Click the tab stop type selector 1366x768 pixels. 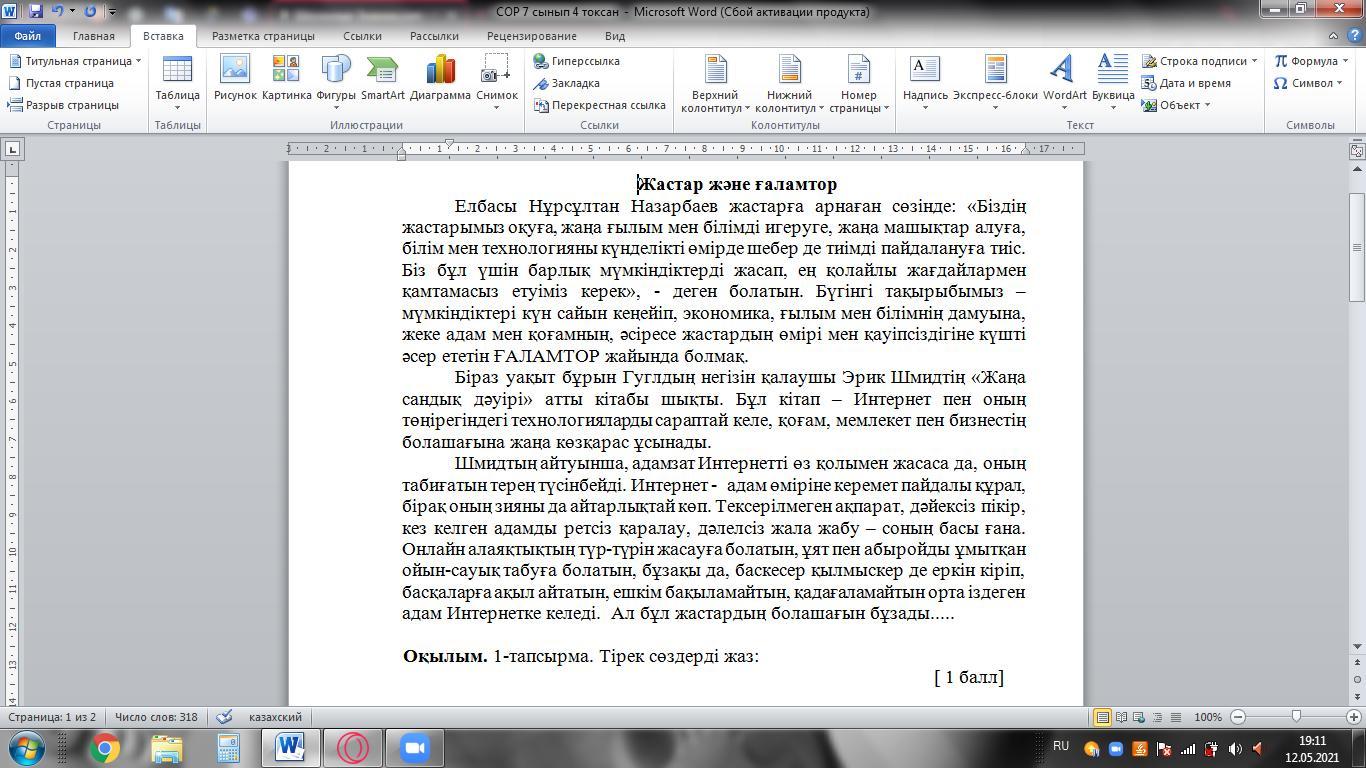[x=12, y=149]
